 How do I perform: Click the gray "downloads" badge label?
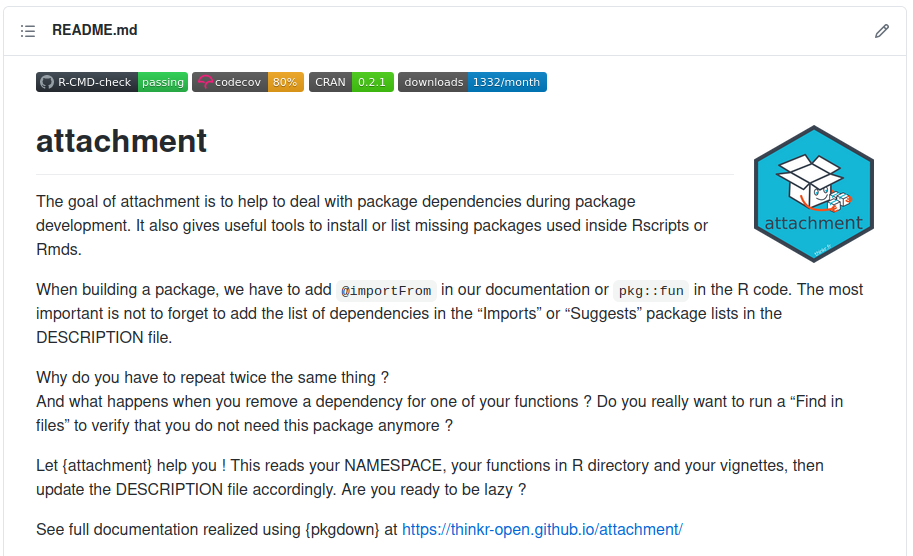(433, 82)
